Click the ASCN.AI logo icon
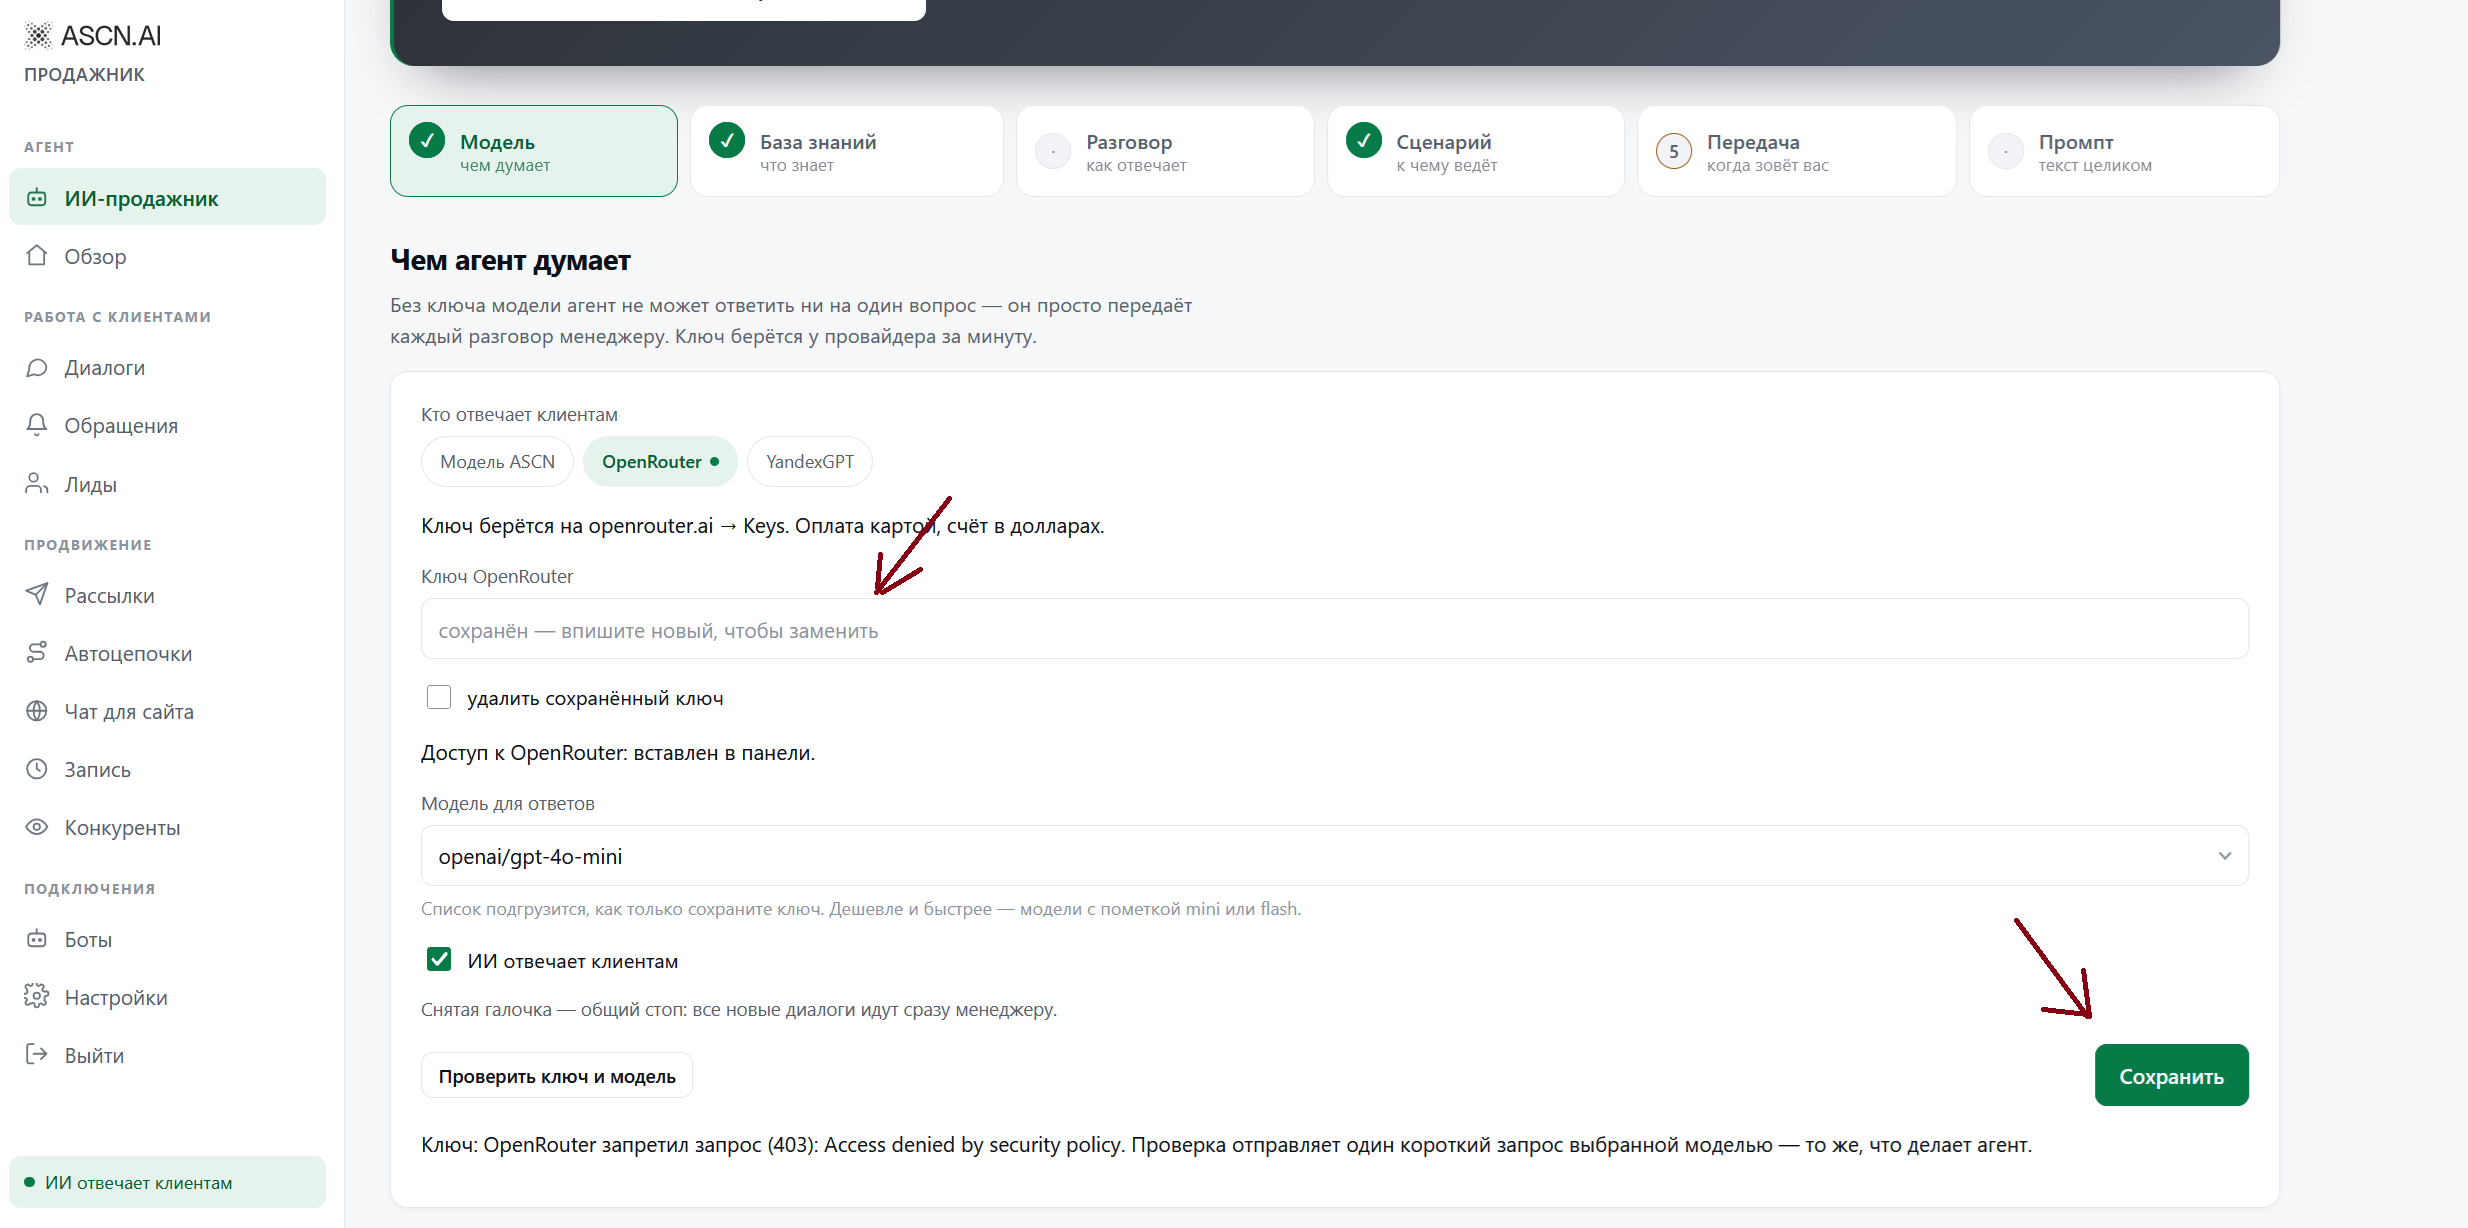 click(38, 36)
